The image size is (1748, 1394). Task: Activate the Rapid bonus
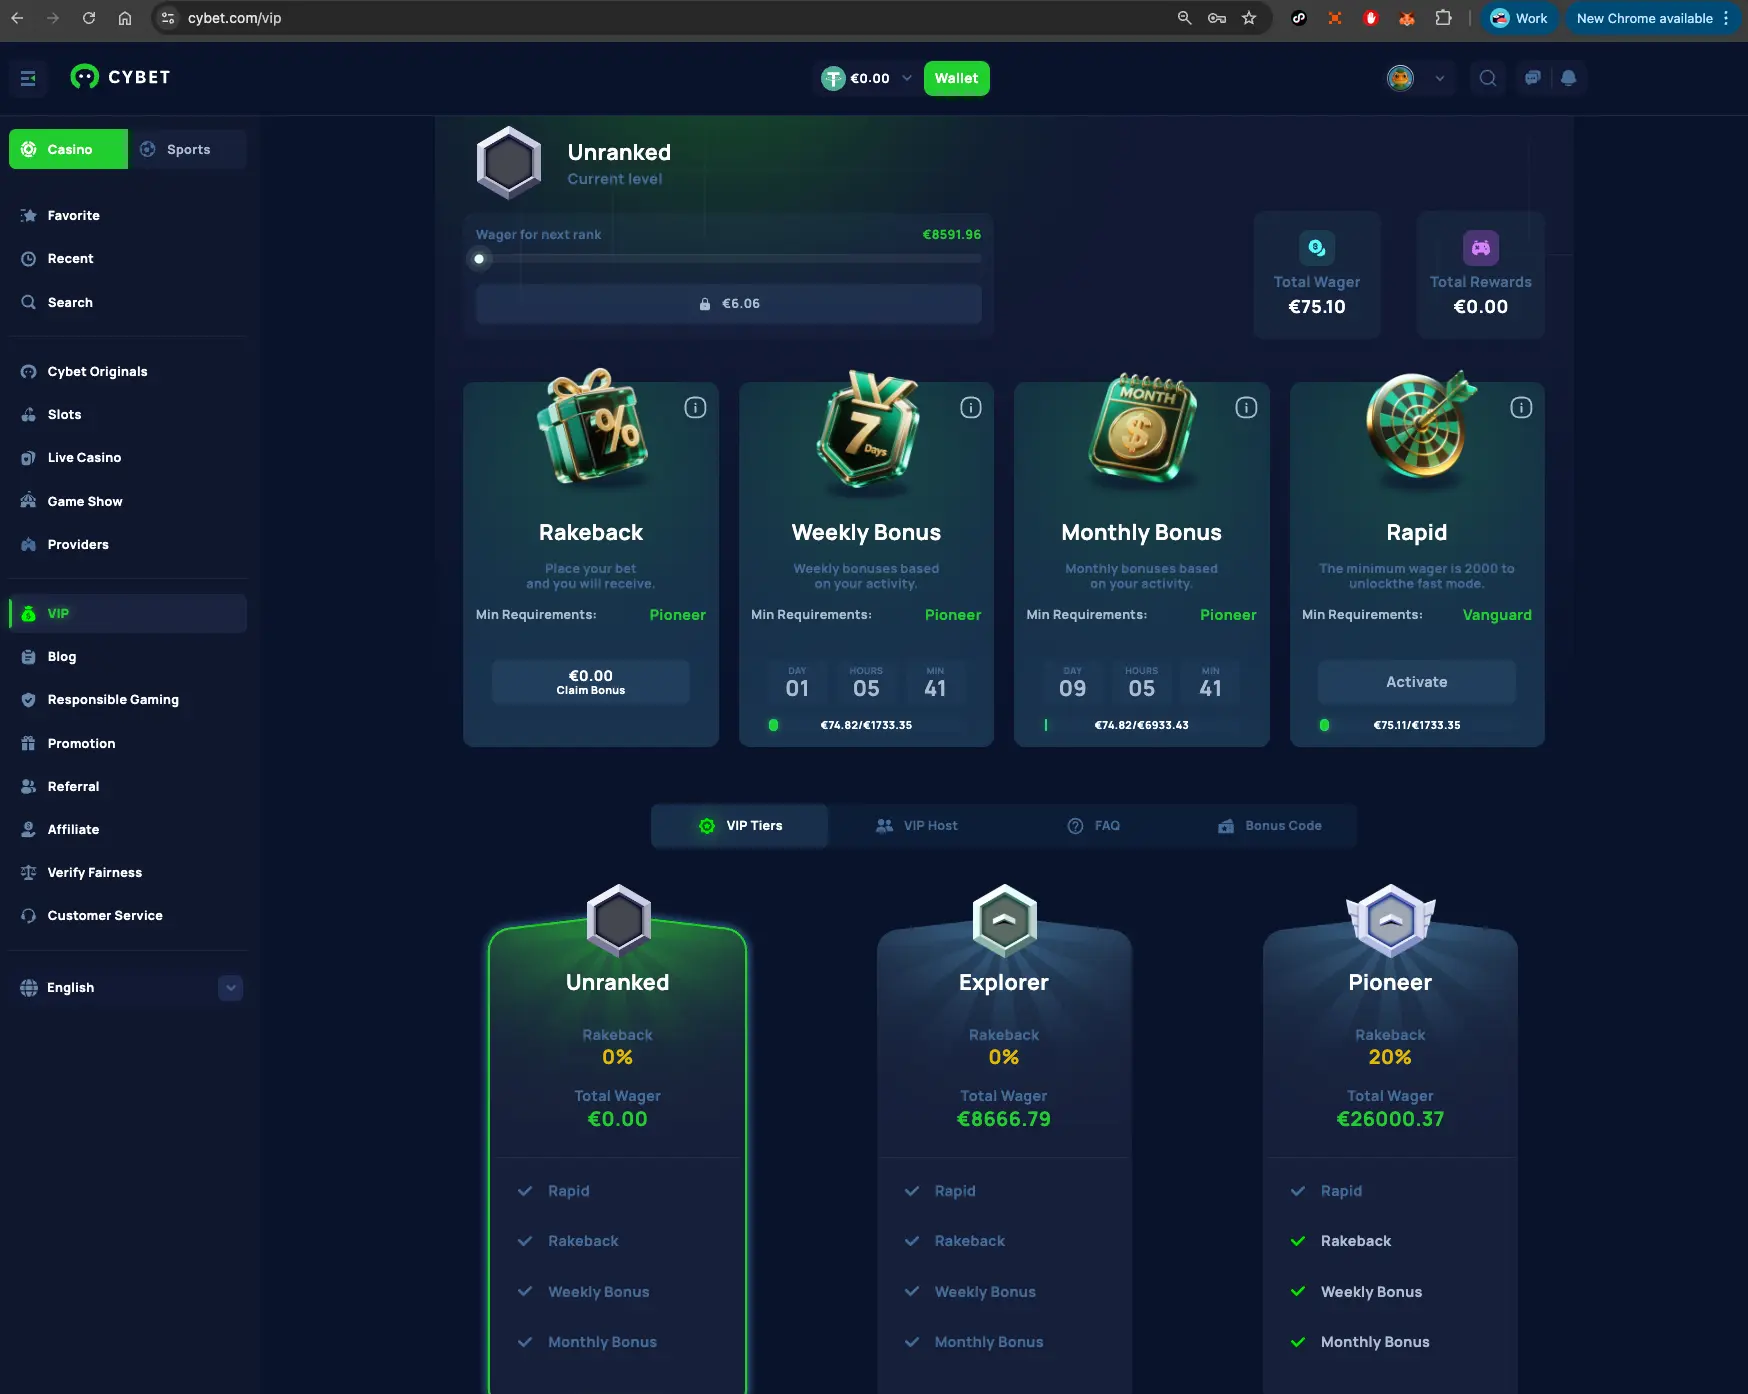(1417, 682)
